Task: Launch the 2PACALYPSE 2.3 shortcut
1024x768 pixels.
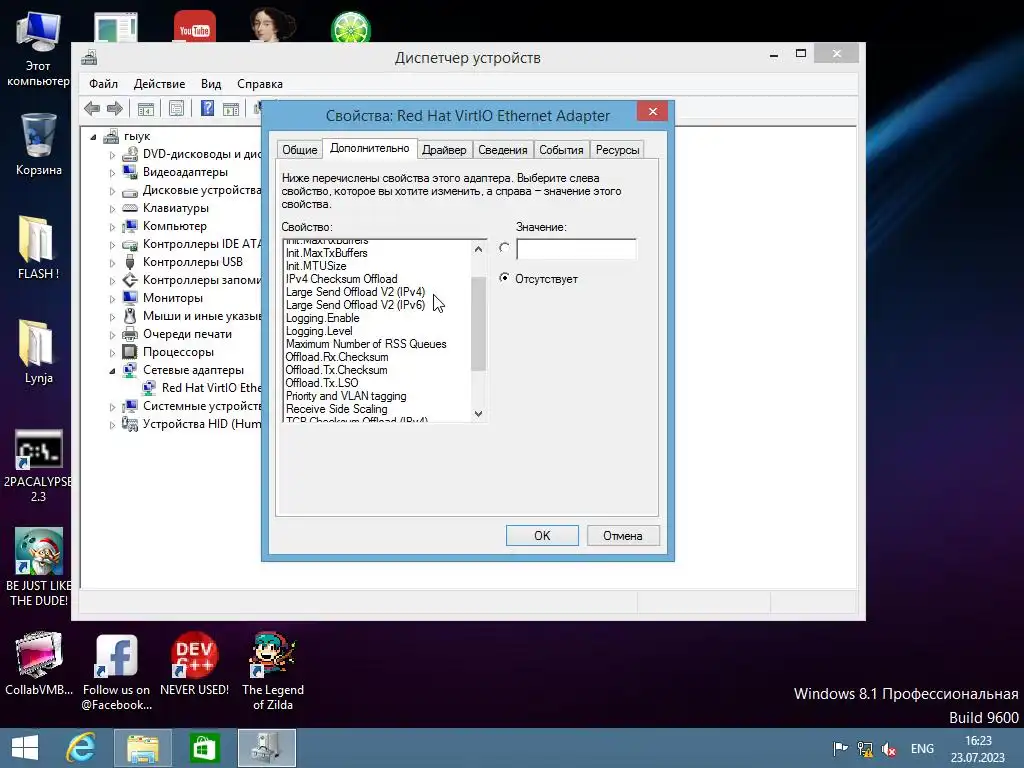Action: [39, 466]
